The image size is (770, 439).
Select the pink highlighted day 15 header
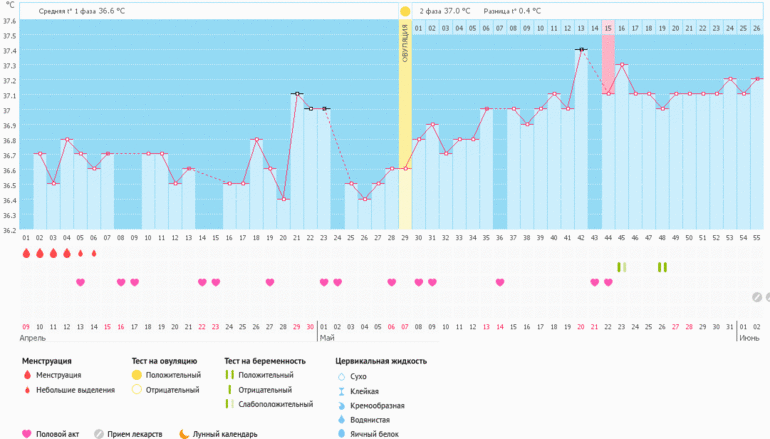pos(608,28)
